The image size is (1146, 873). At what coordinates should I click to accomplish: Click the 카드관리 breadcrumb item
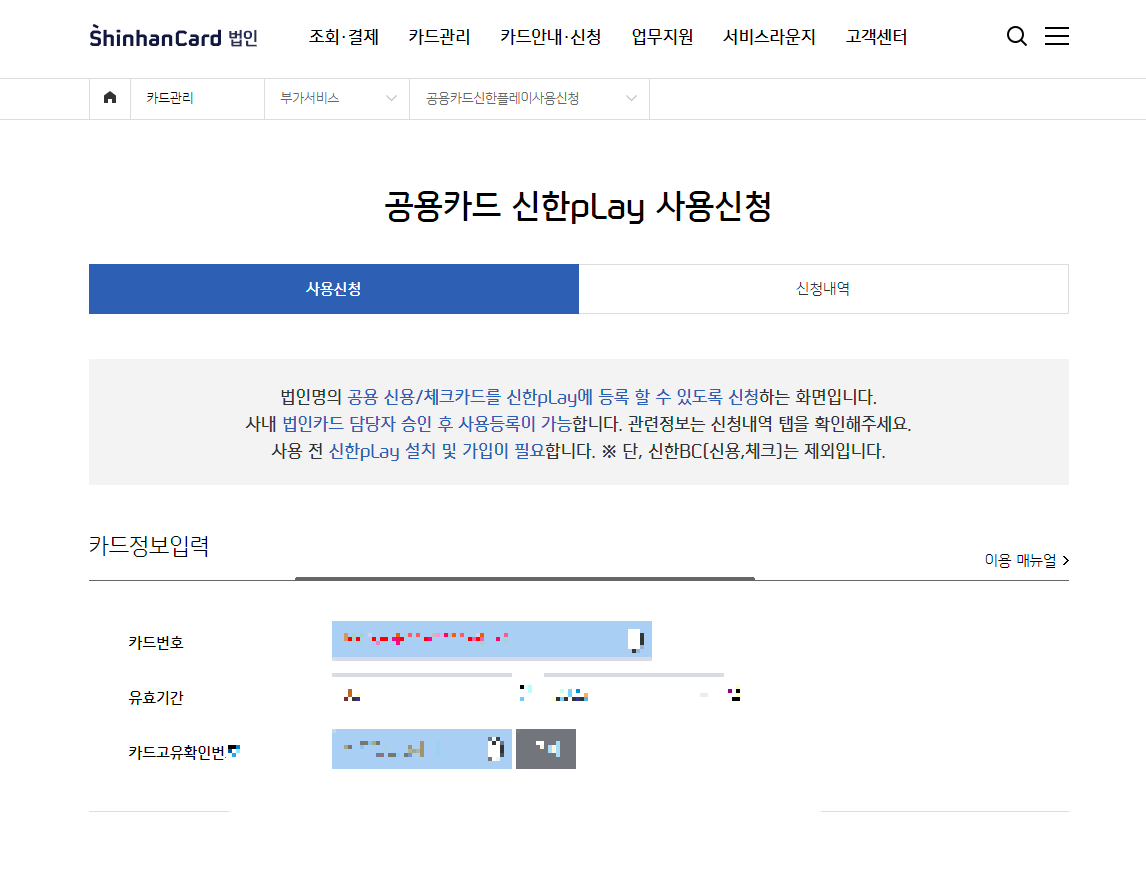pos(170,98)
